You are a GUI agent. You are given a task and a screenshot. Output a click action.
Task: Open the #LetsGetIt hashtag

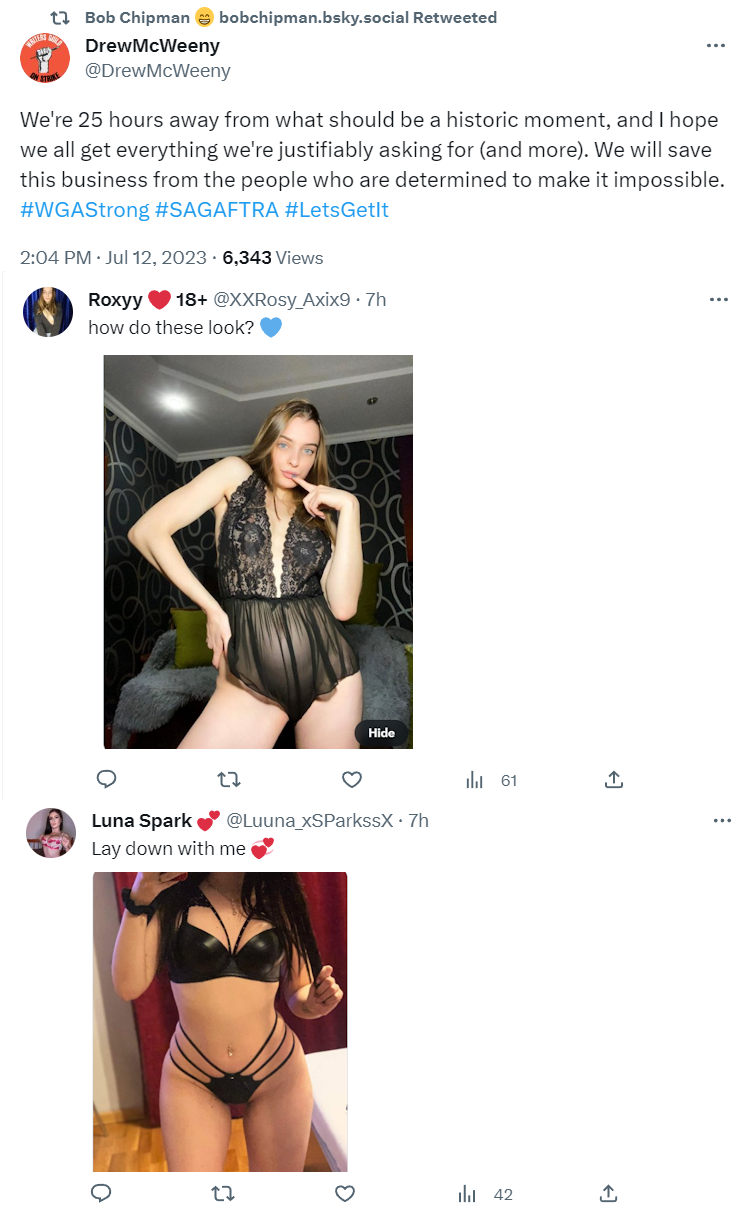pos(337,210)
